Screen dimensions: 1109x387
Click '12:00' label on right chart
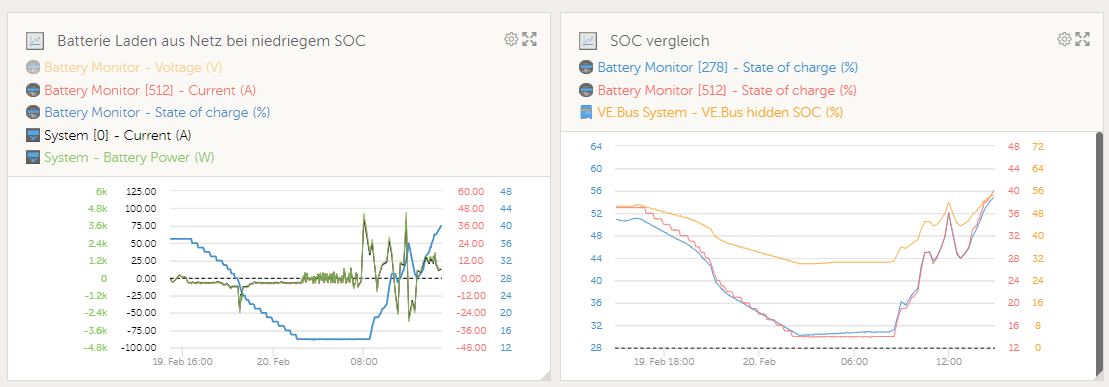(x=949, y=361)
